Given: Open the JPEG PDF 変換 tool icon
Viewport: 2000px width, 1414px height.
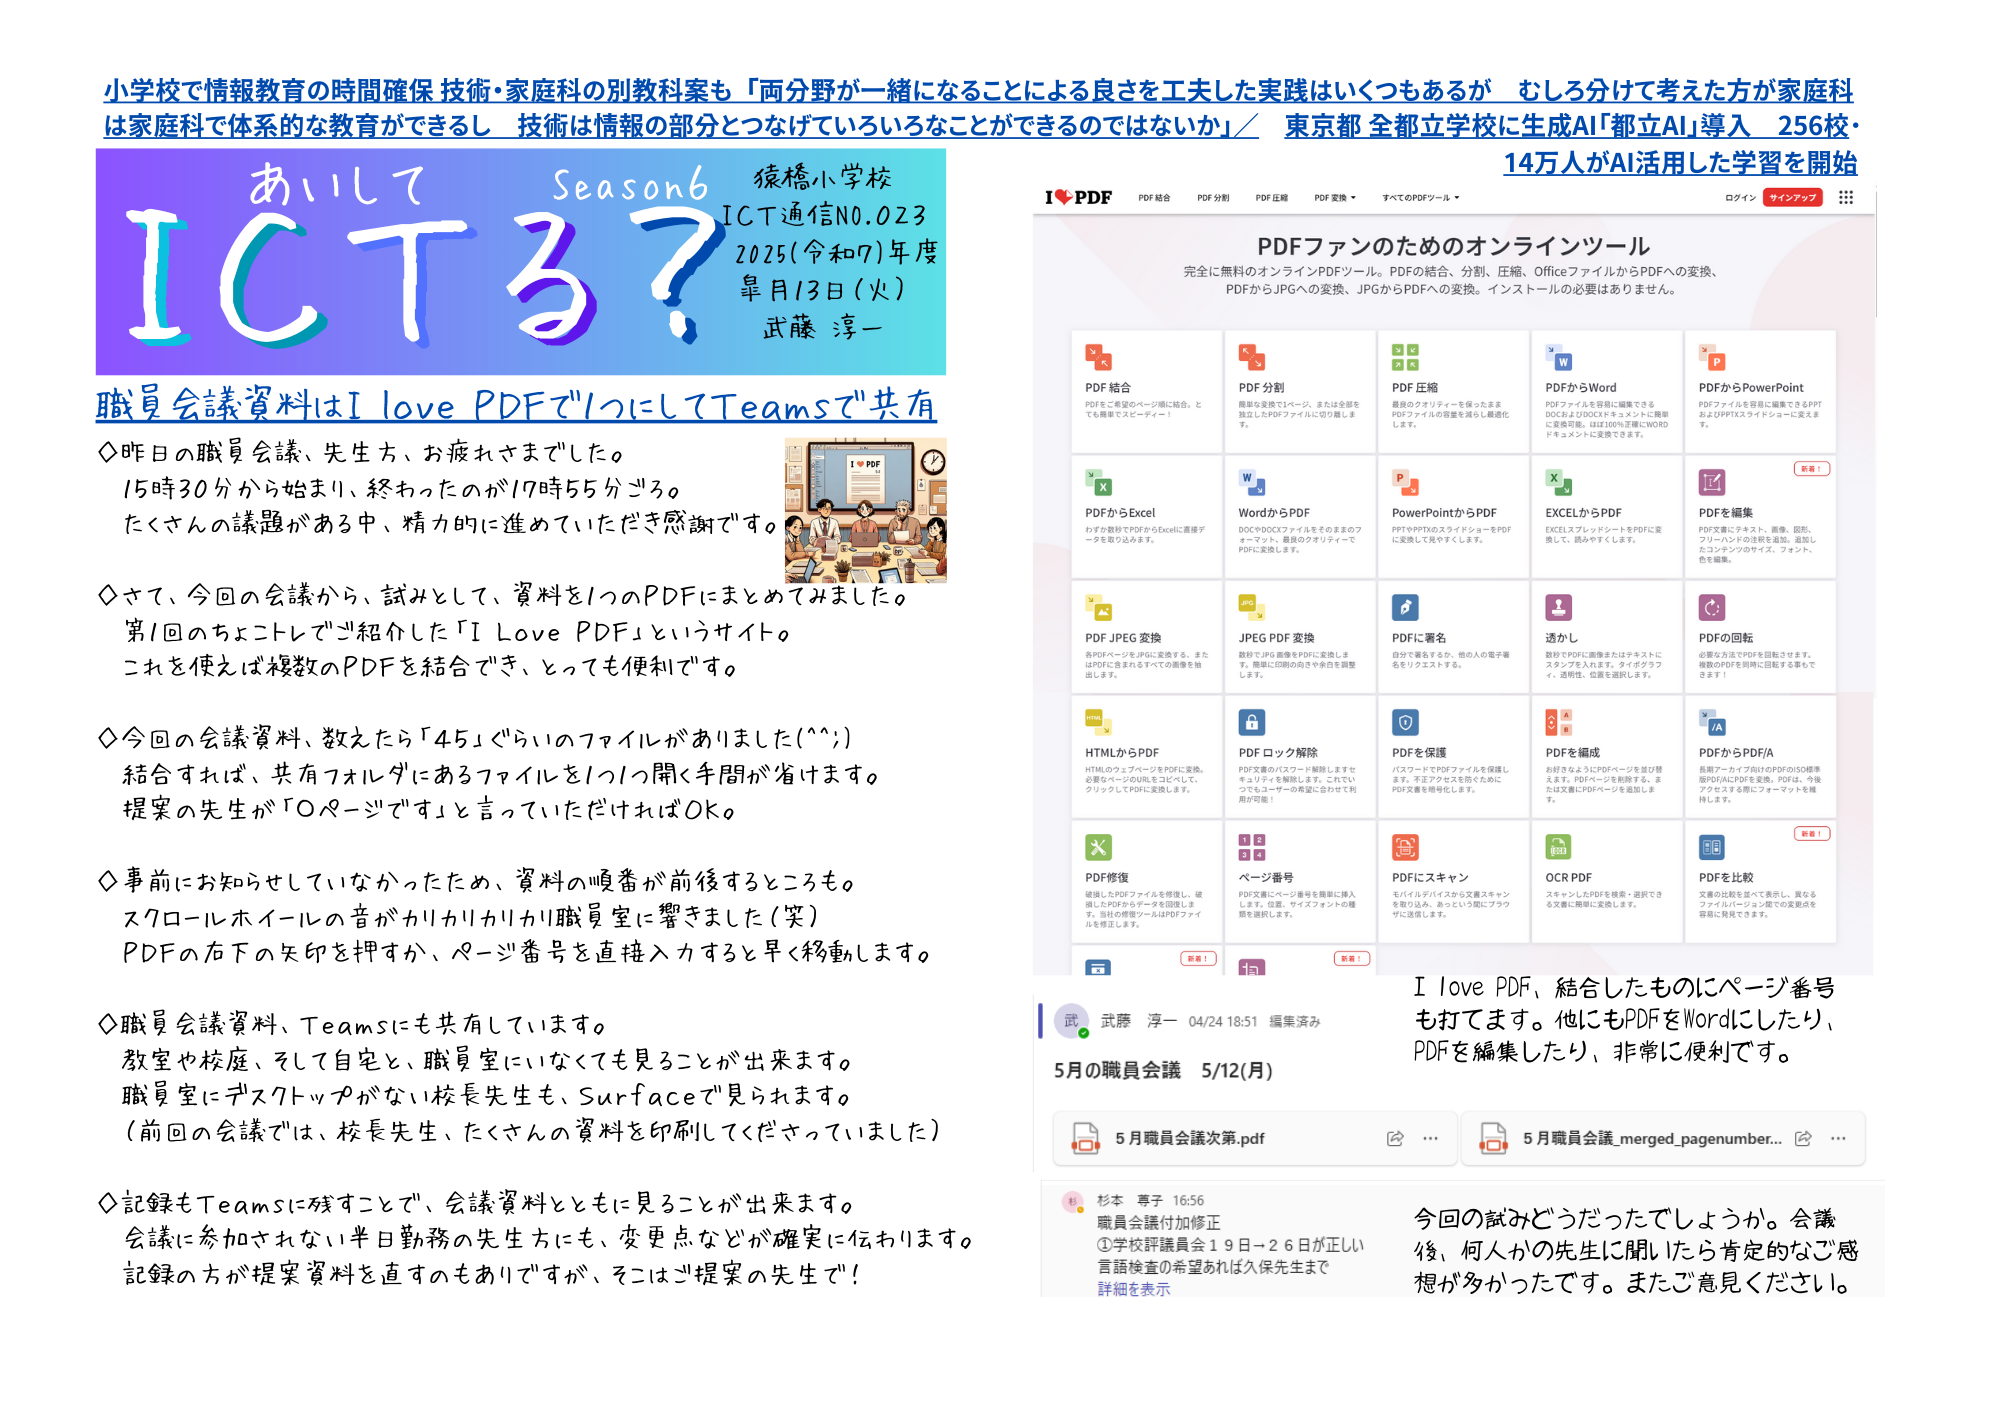Looking at the screenshot, I should (1252, 607).
